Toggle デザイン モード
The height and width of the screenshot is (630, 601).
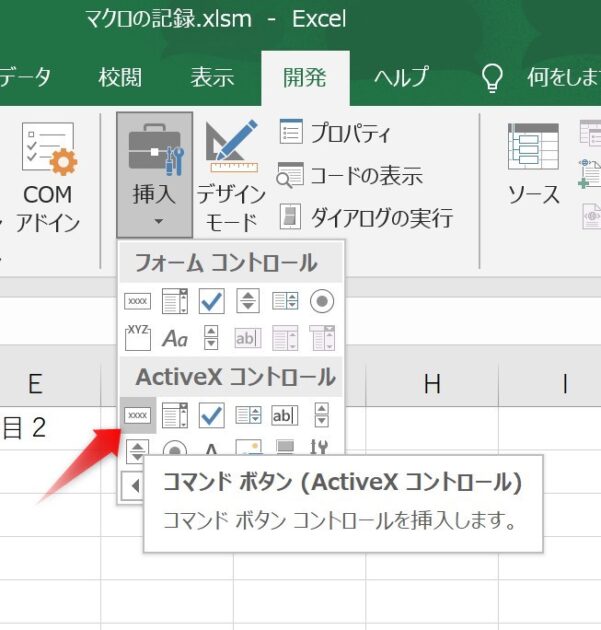point(231,176)
